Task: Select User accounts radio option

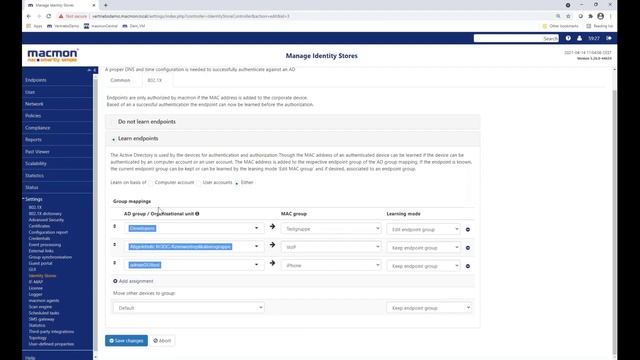Action: [x=199, y=182]
